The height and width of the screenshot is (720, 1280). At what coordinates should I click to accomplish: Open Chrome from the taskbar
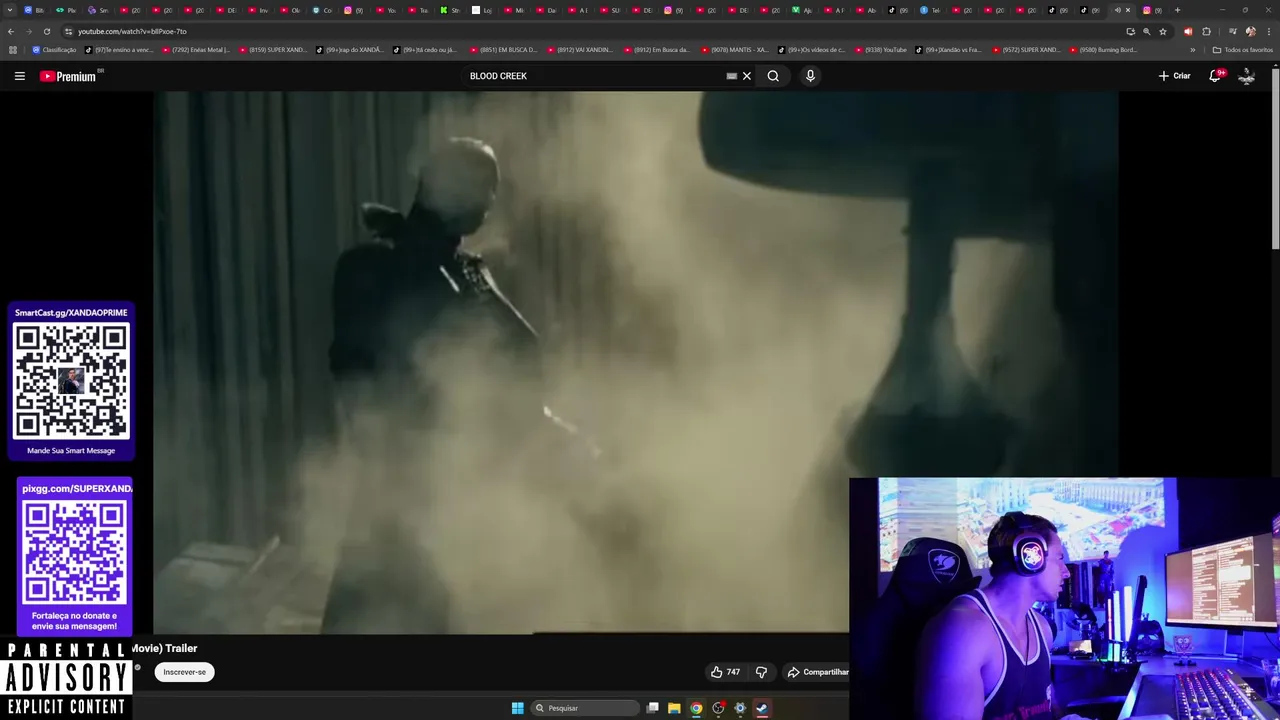pos(696,708)
